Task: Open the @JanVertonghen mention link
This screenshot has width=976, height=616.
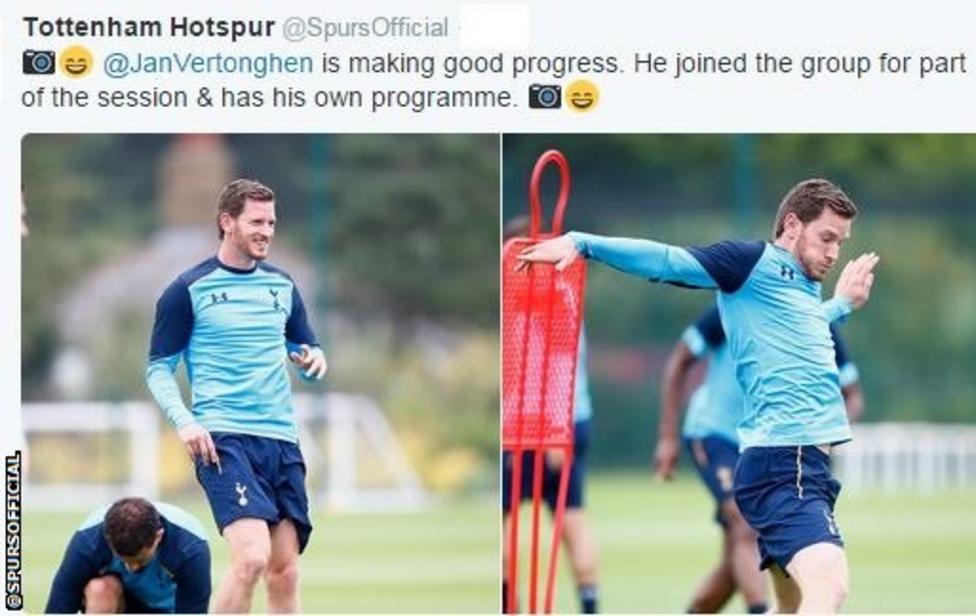Action: pos(208,63)
